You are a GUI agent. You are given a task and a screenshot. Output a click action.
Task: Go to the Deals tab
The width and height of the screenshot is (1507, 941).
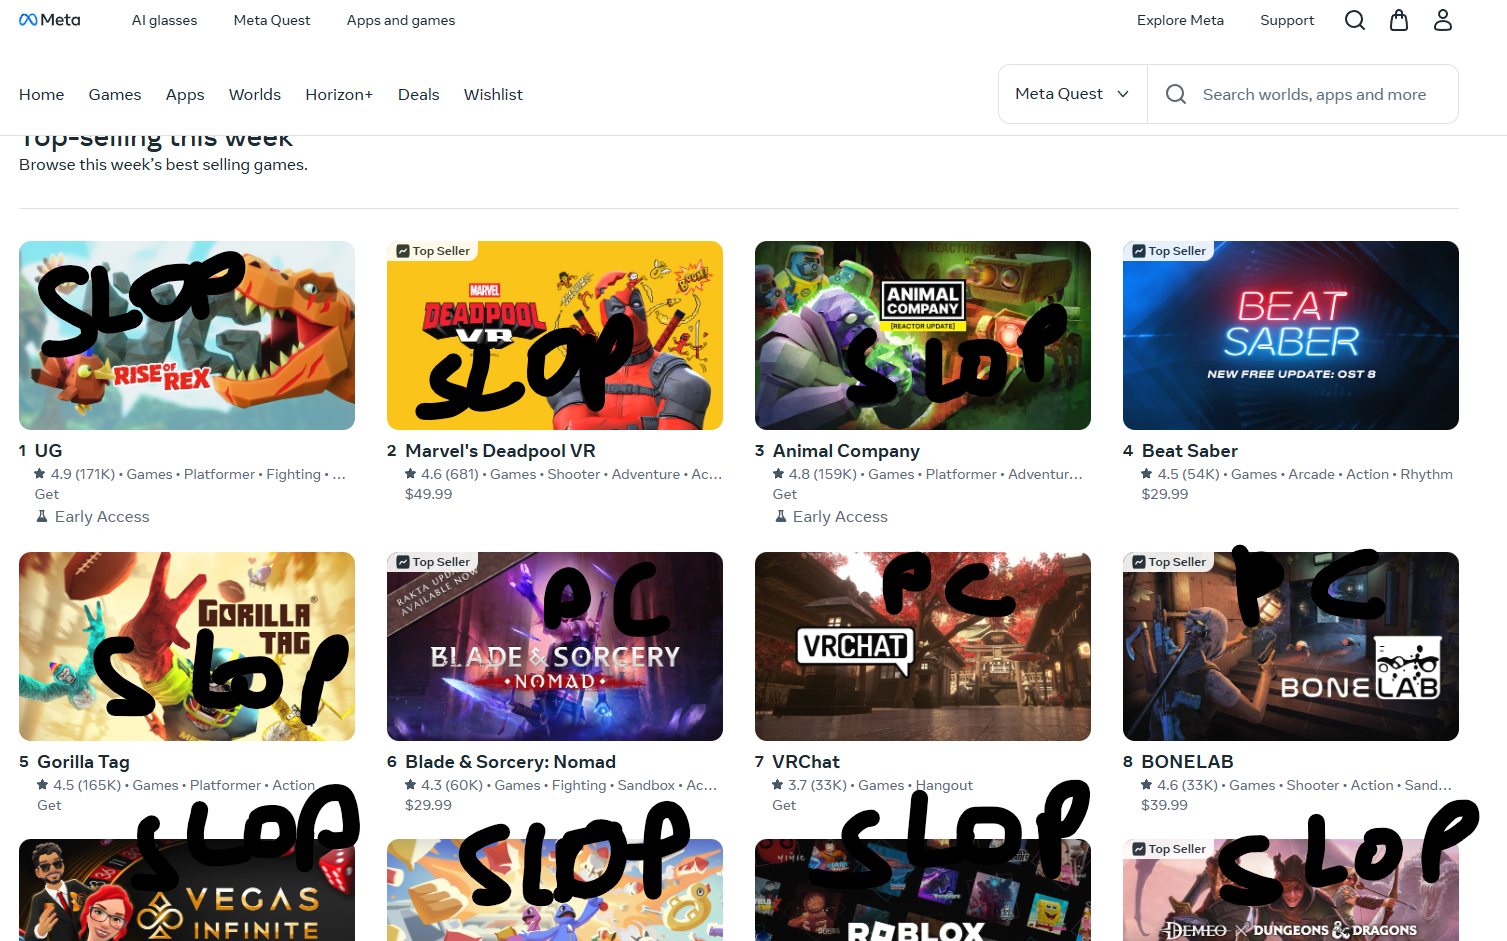[419, 94]
